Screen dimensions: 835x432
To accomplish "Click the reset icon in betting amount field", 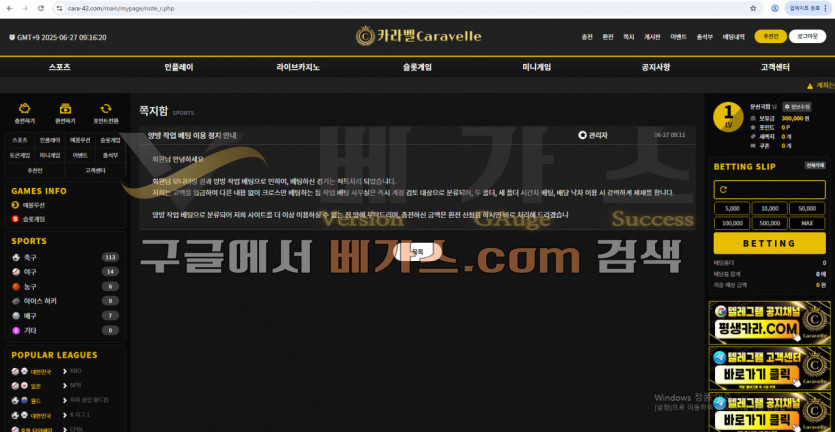I will pos(723,190).
